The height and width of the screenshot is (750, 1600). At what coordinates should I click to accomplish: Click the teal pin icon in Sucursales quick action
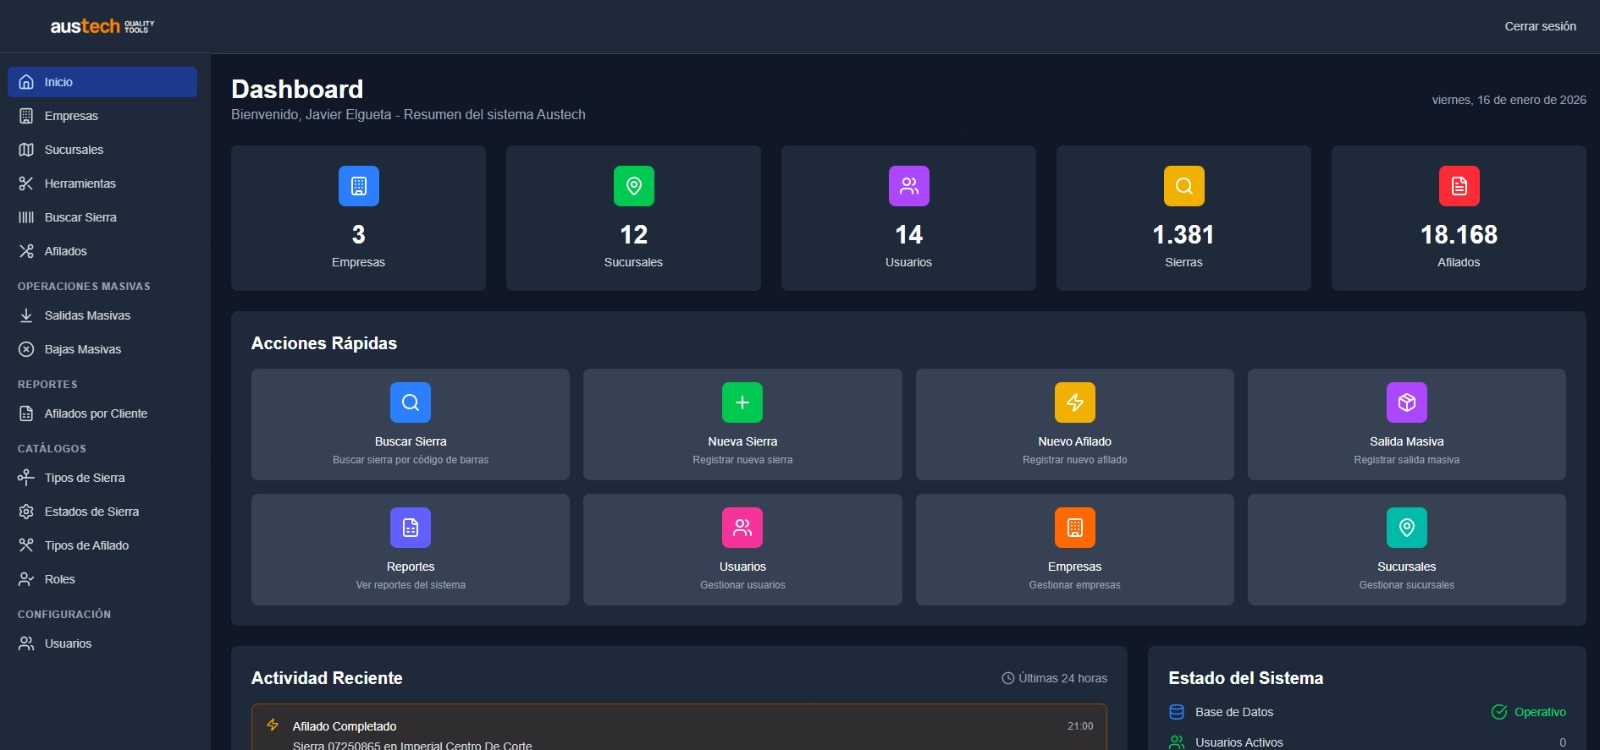(x=1407, y=528)
